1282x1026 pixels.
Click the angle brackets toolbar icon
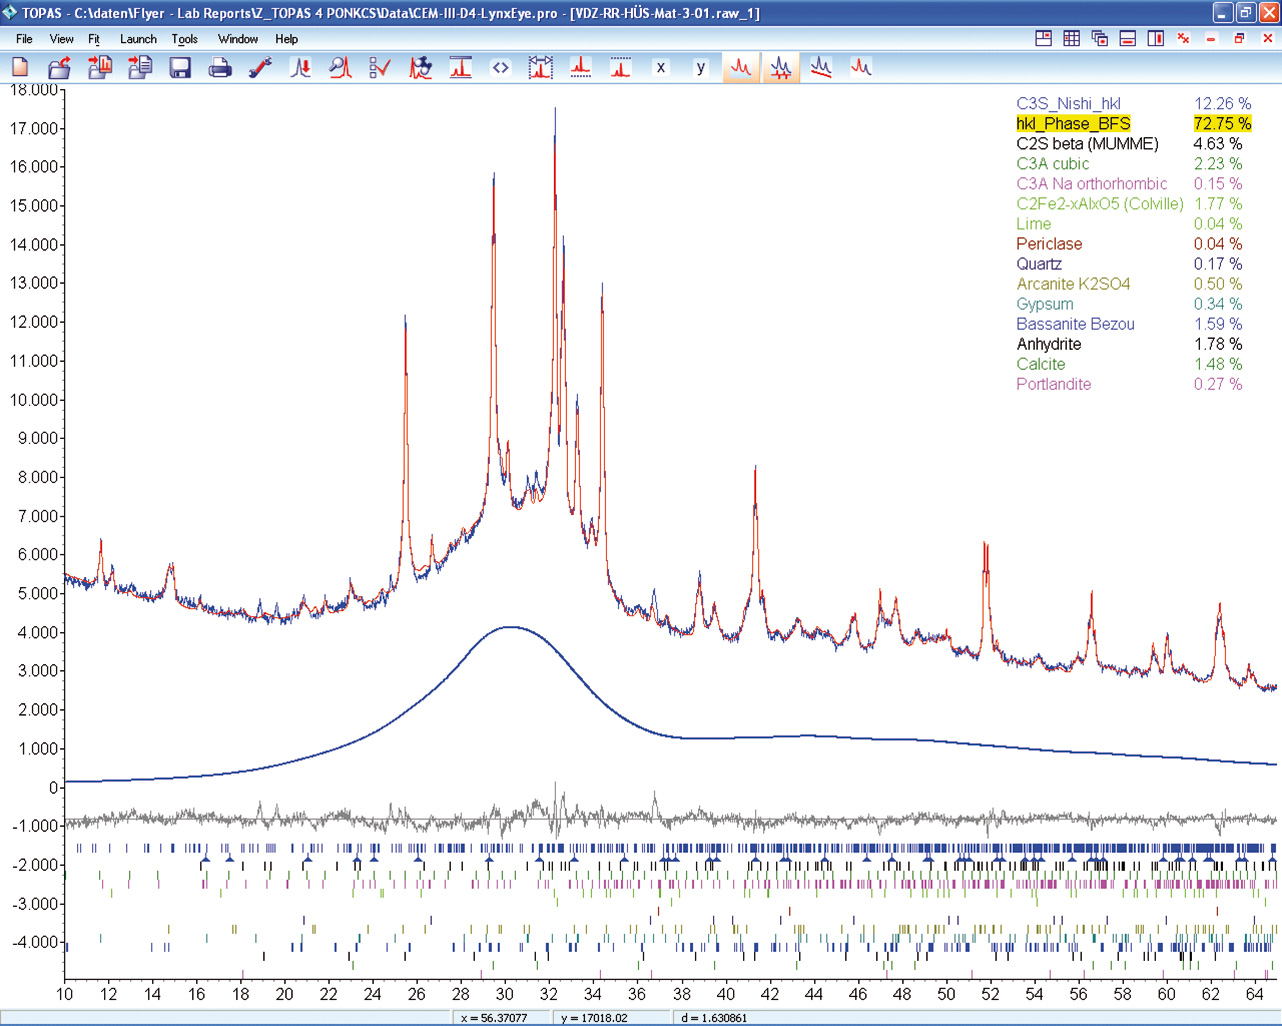coord(500,68)
